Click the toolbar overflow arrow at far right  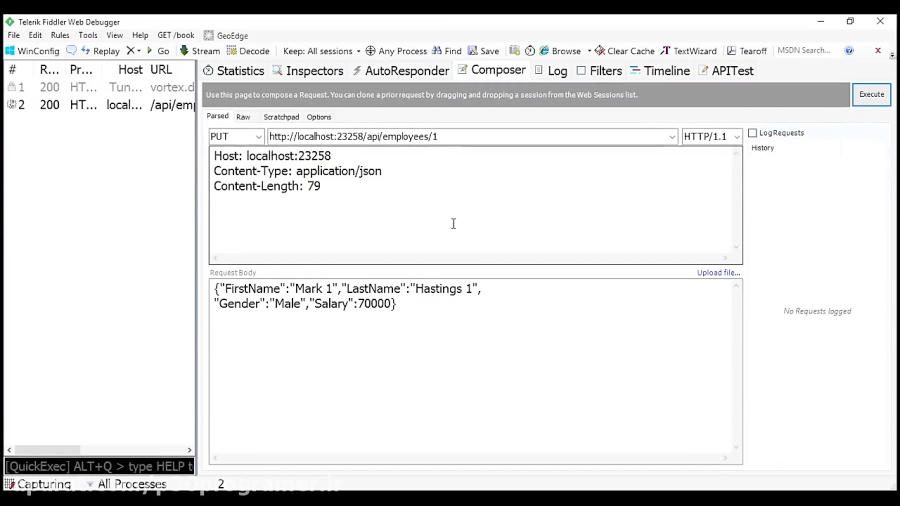[x=892, y=55]
